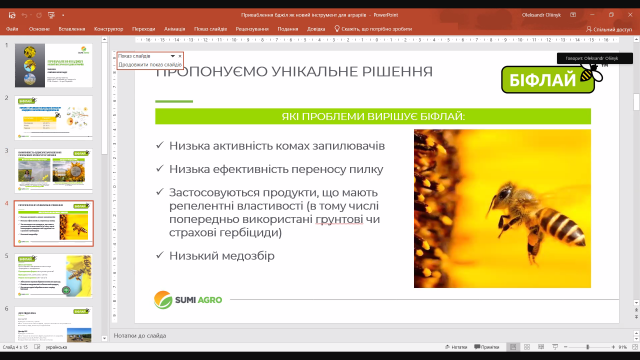Image resolution: width=640 pixels, height=360 pixels.
Task: Open the Показ слайдів ribbon tab
Action: pos(211,29)
